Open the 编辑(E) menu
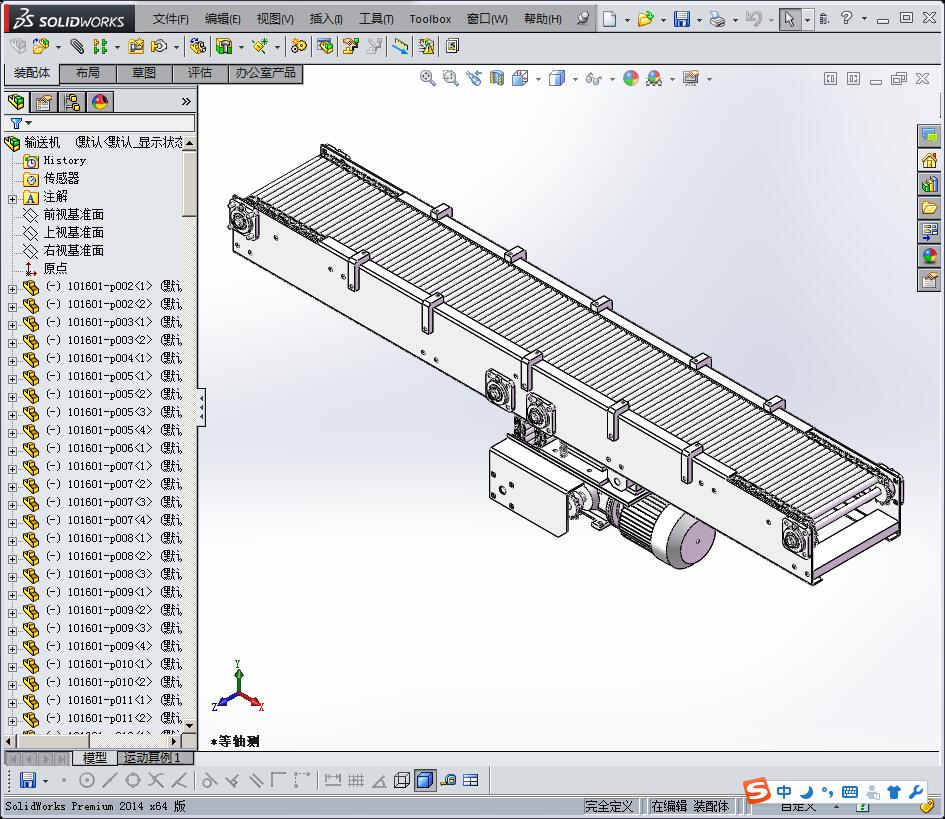 pos(222,19)
